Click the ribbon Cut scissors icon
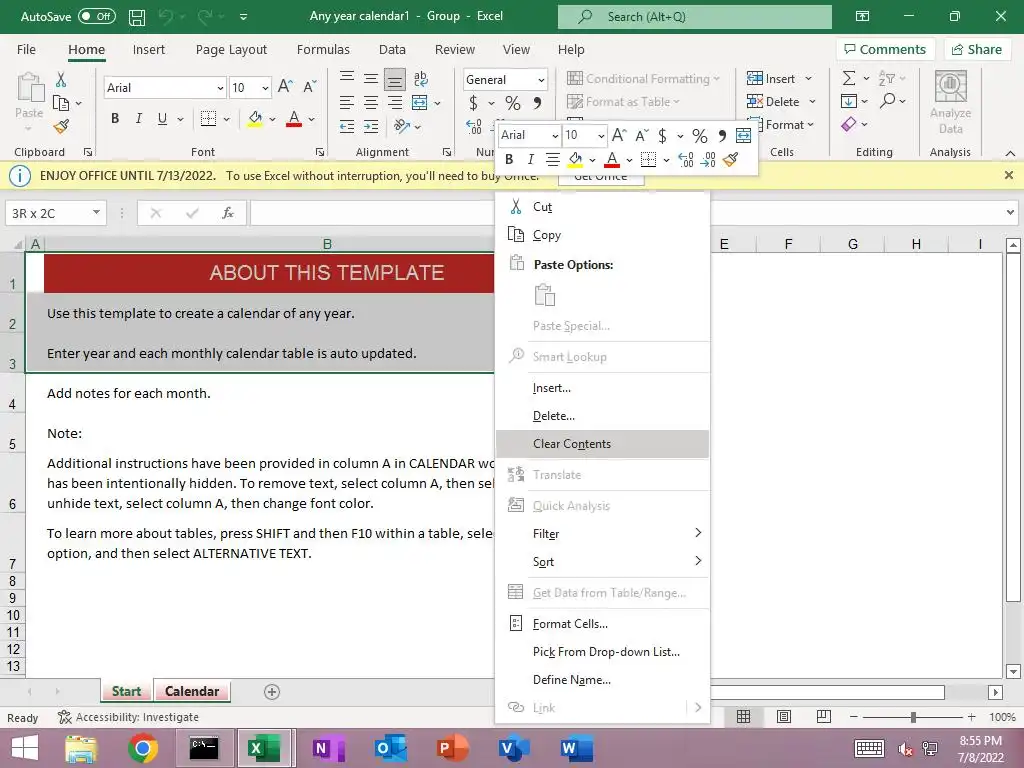This screenshot has height=768, width=1024. click(61, 80)
